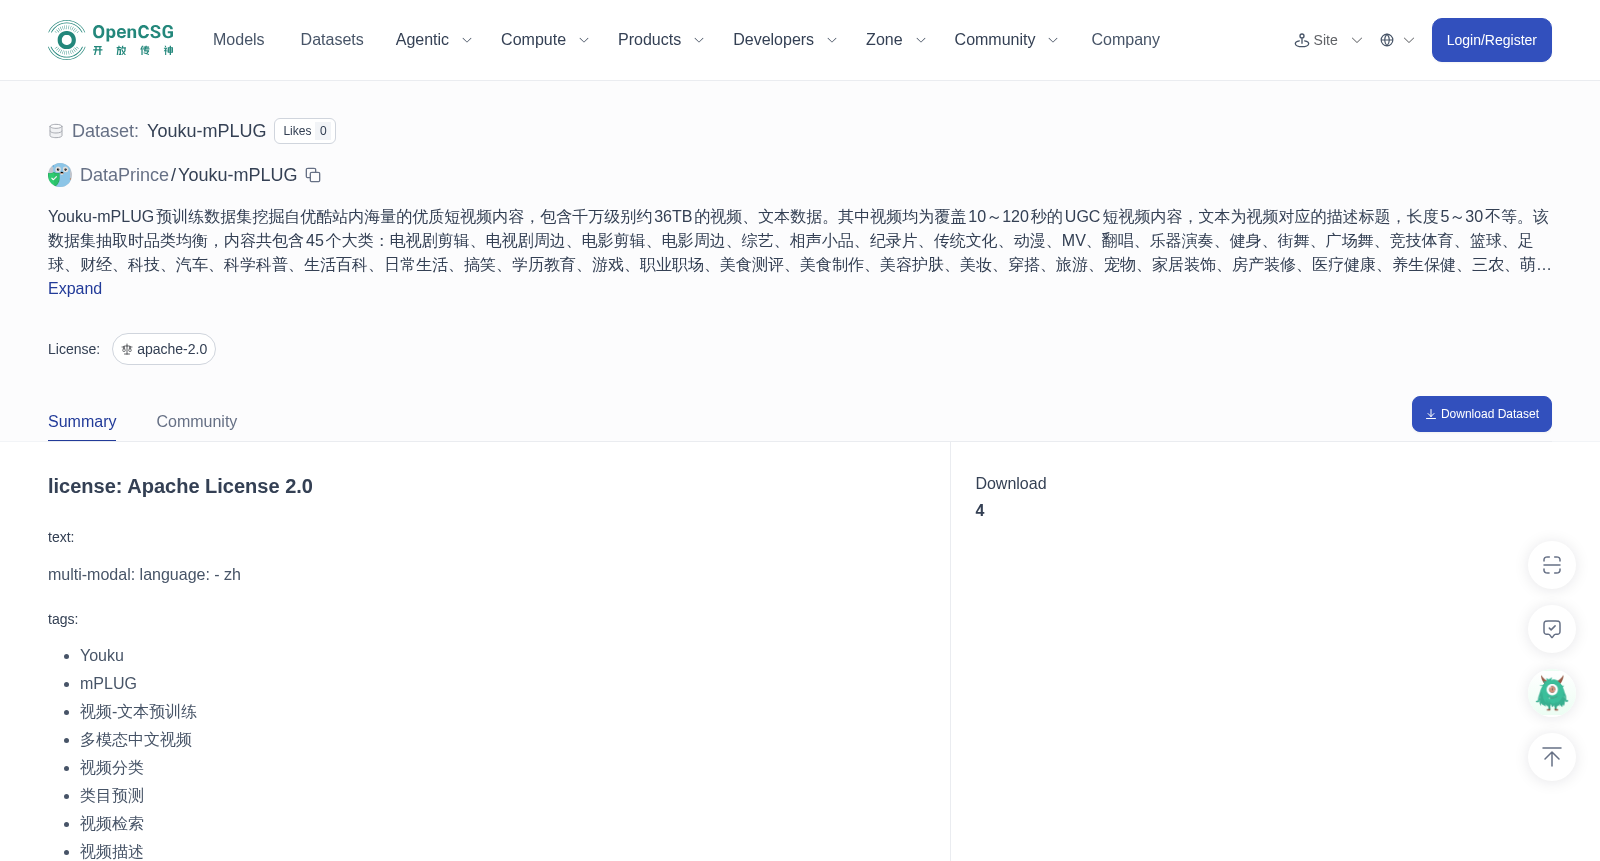Click the back-to-top arrow button
Image resolution: width=1600 pixels, height=861 pixels.
[1552, 757]
